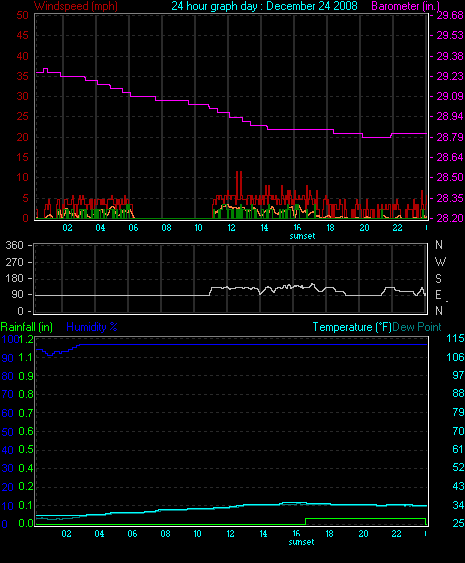465x563 pixels.
Task: Click green rainfall axis value 0.7
Action: (26, 413)
